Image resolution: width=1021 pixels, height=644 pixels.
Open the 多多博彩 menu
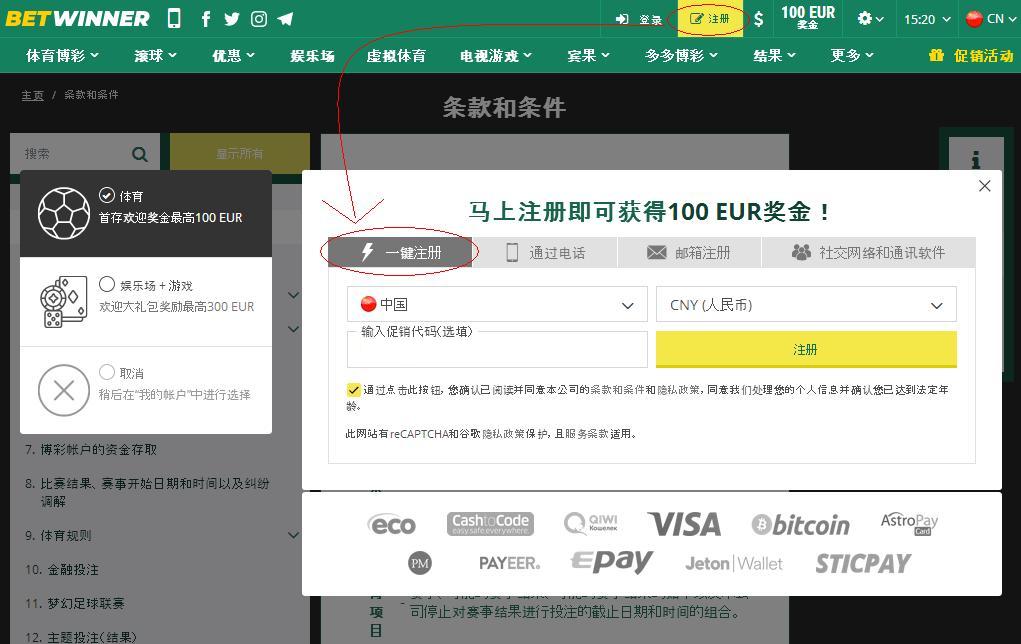[681, 55]
